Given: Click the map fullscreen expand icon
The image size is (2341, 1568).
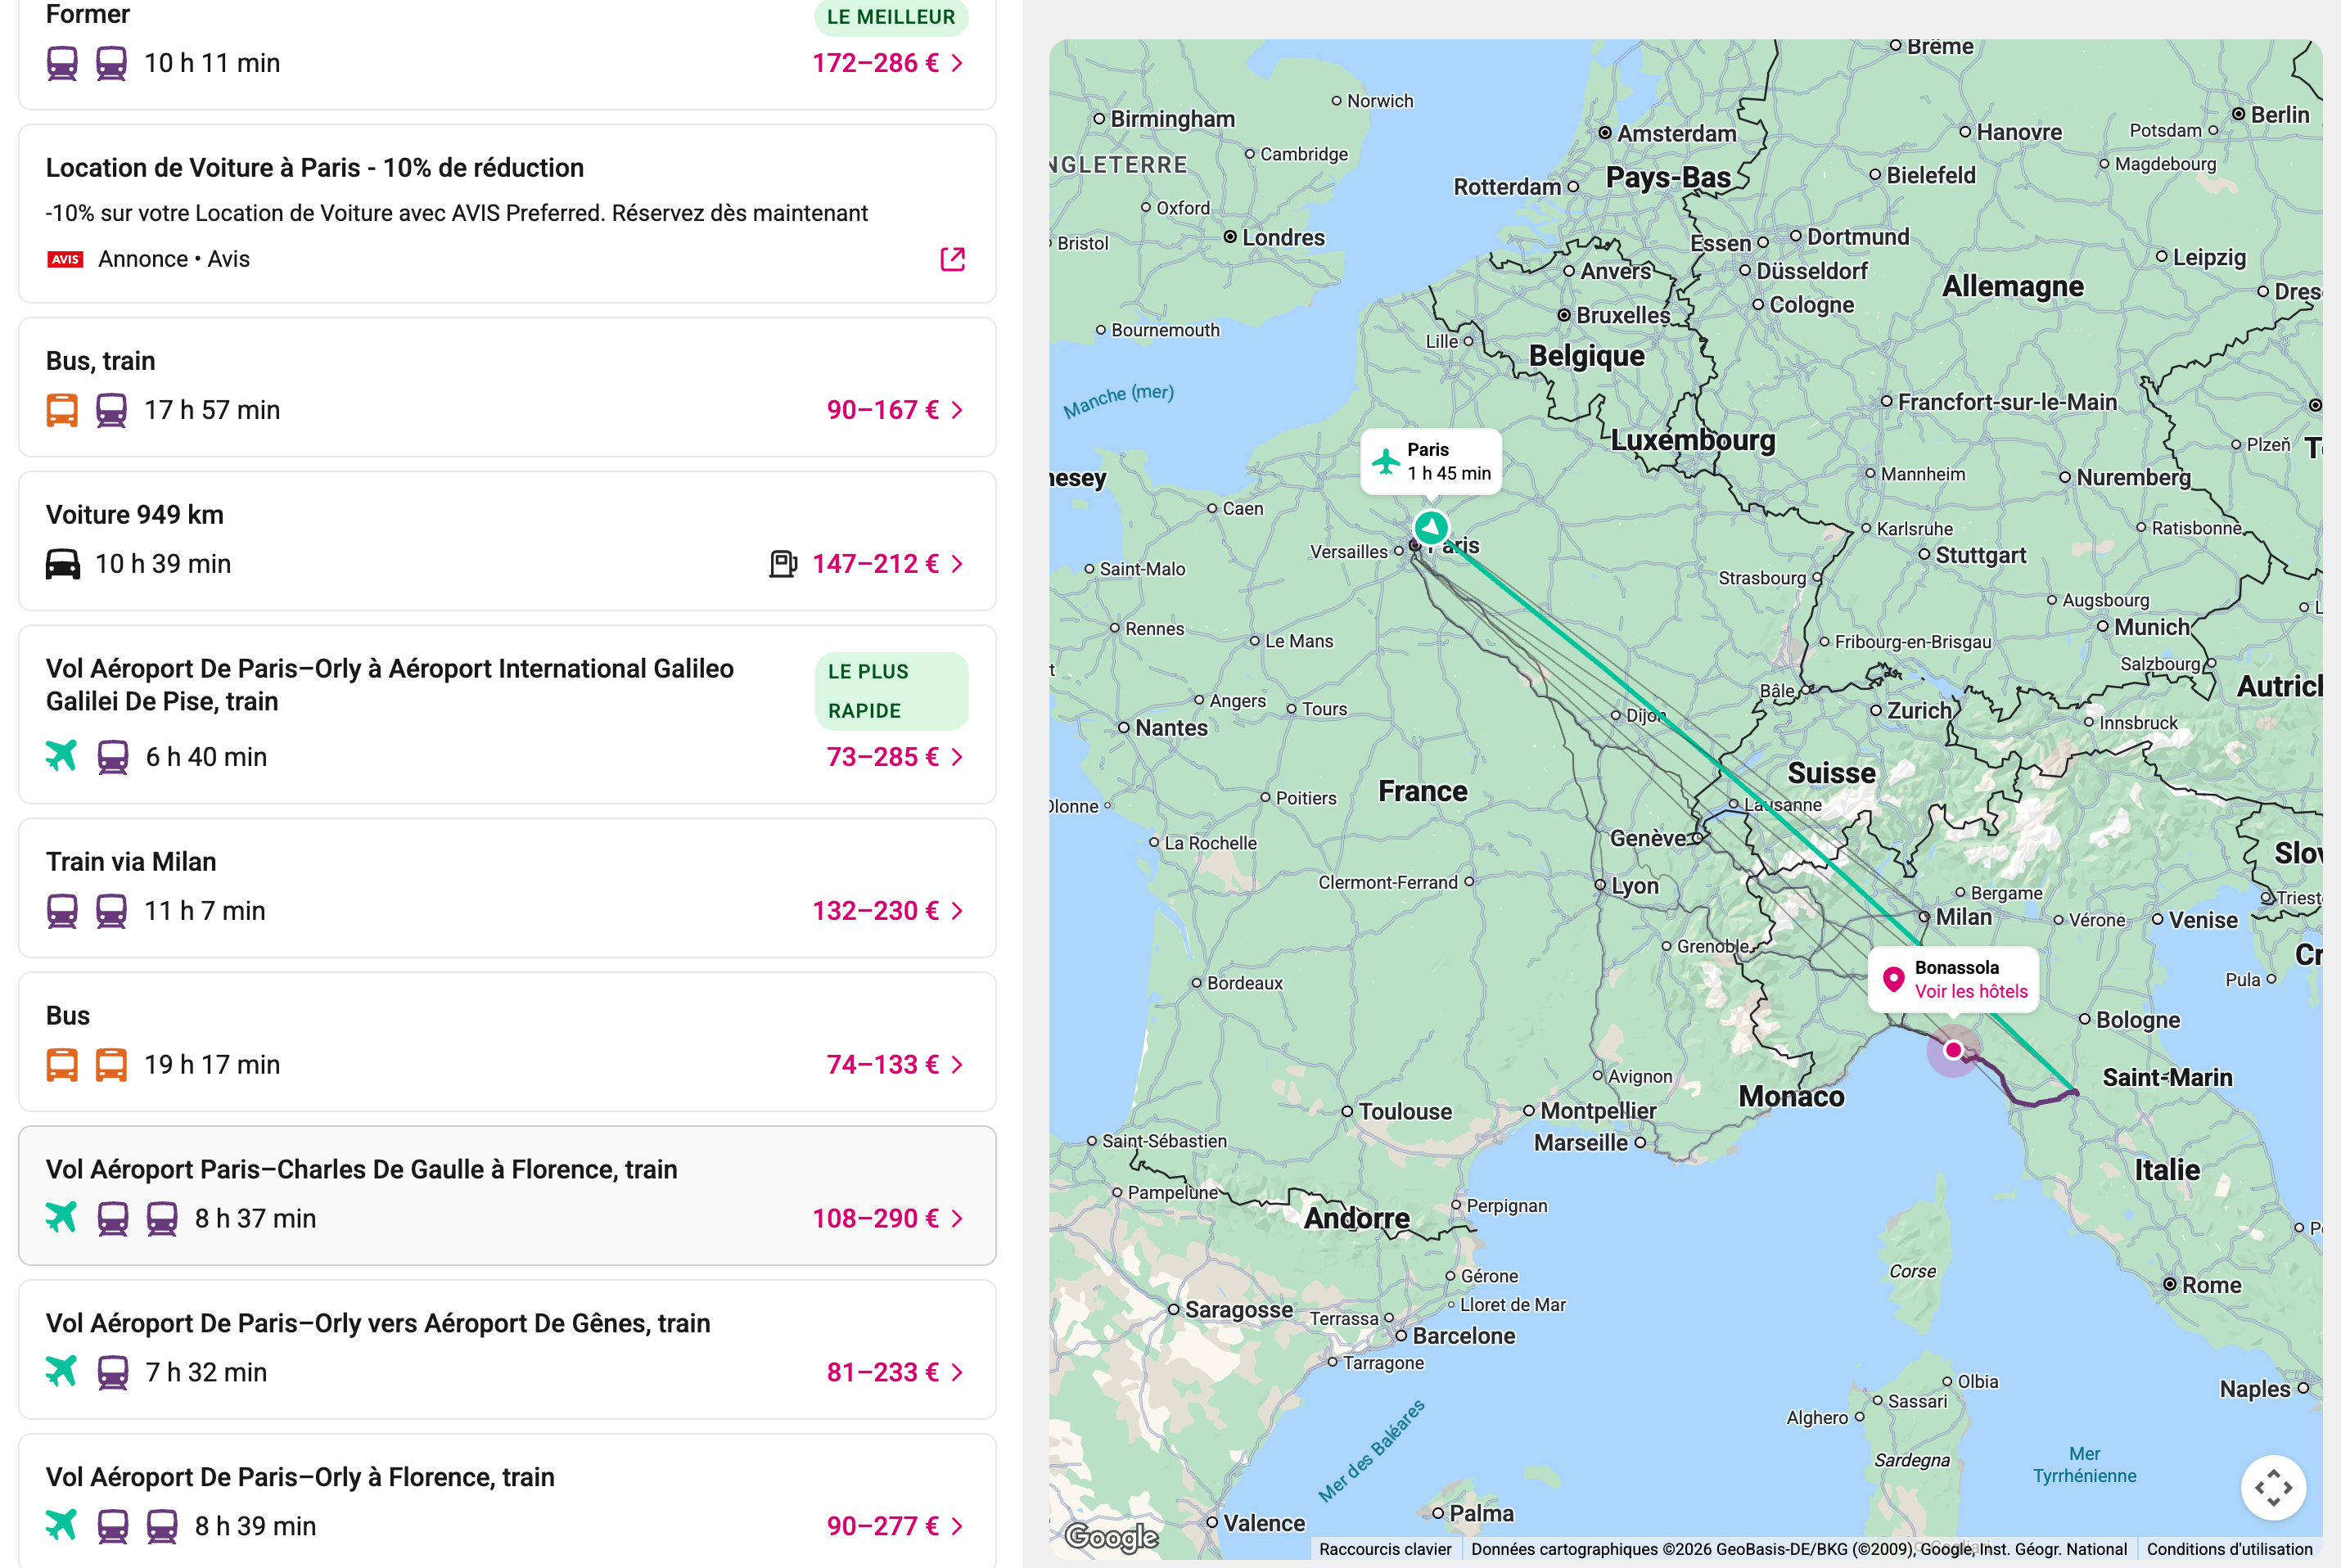Looking at the screenshot, I should click(2272, 1487).
